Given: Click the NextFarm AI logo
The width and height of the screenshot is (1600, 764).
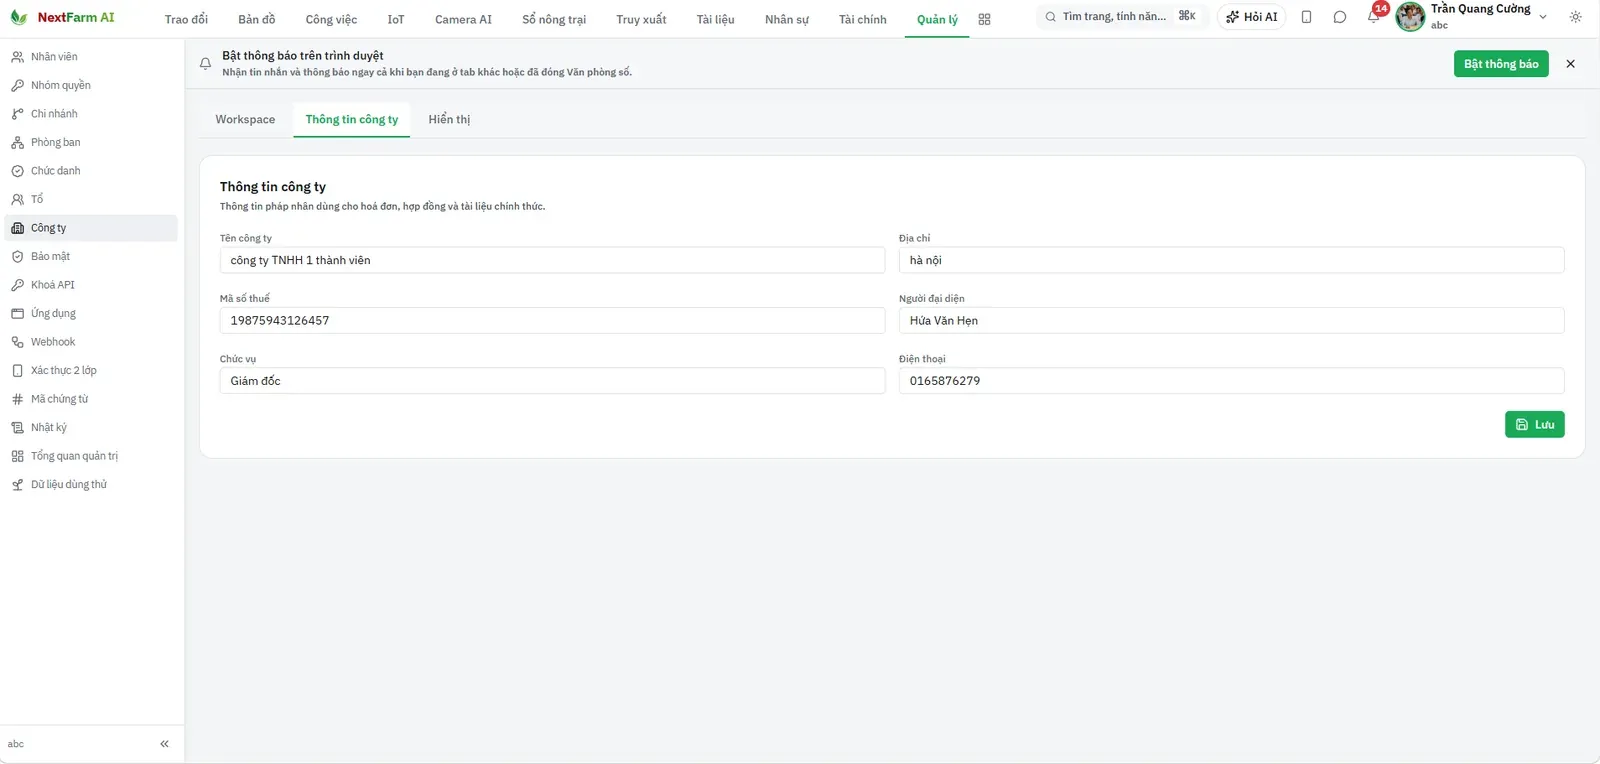Looking at the screenshot, I should coord(63,17).
